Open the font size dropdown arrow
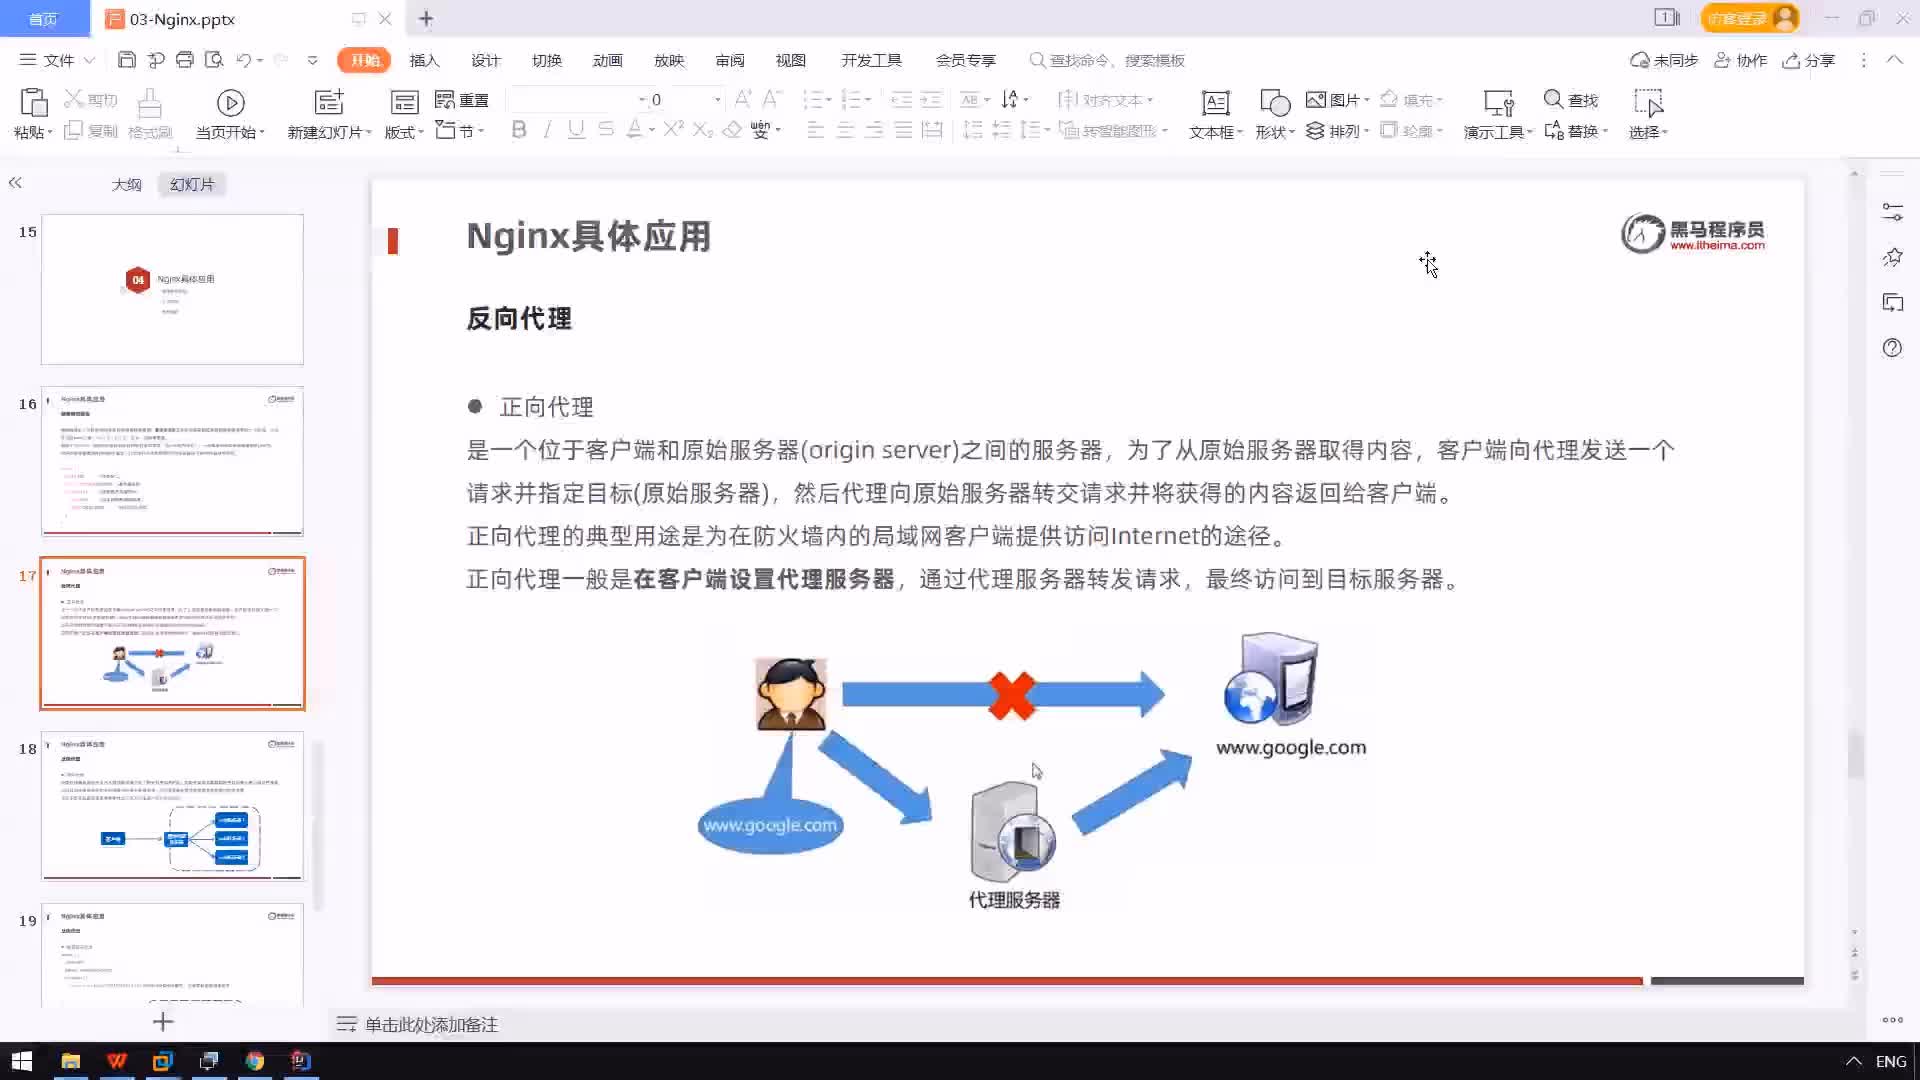 click(x=717, y=100)
